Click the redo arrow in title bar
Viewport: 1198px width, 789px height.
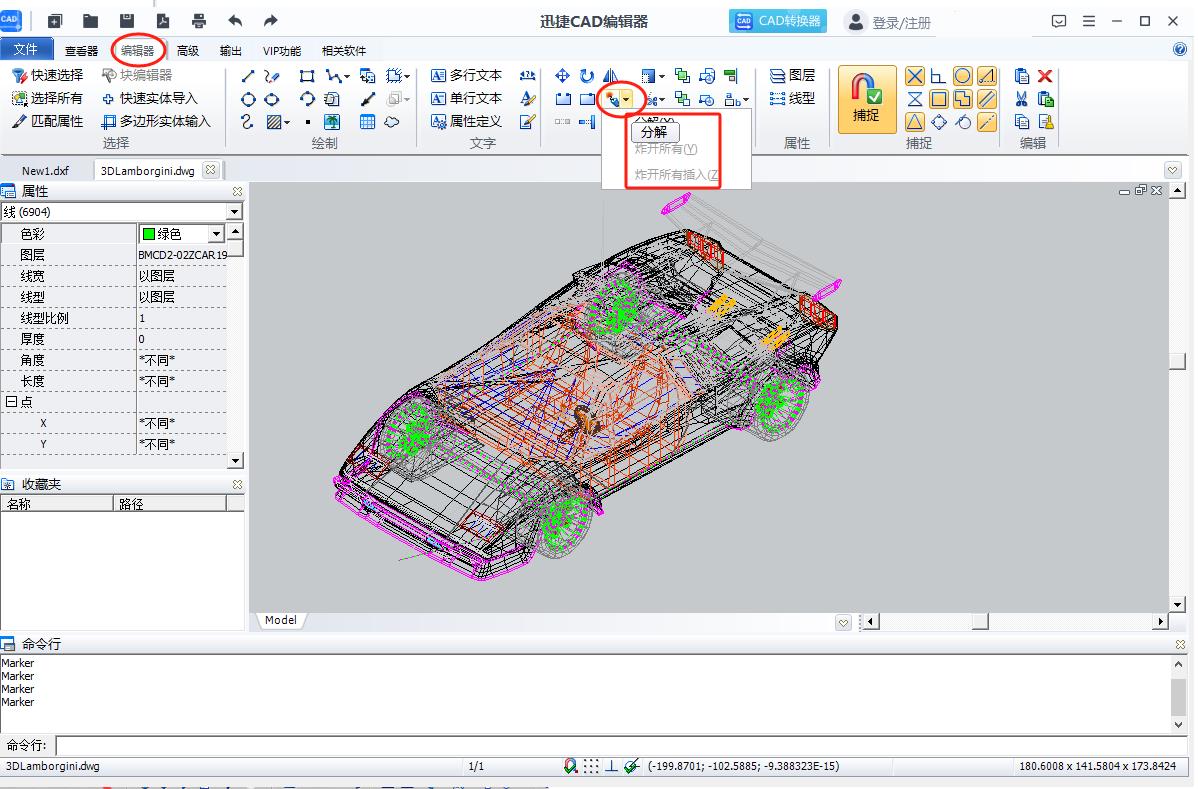(x=270, y=21)
